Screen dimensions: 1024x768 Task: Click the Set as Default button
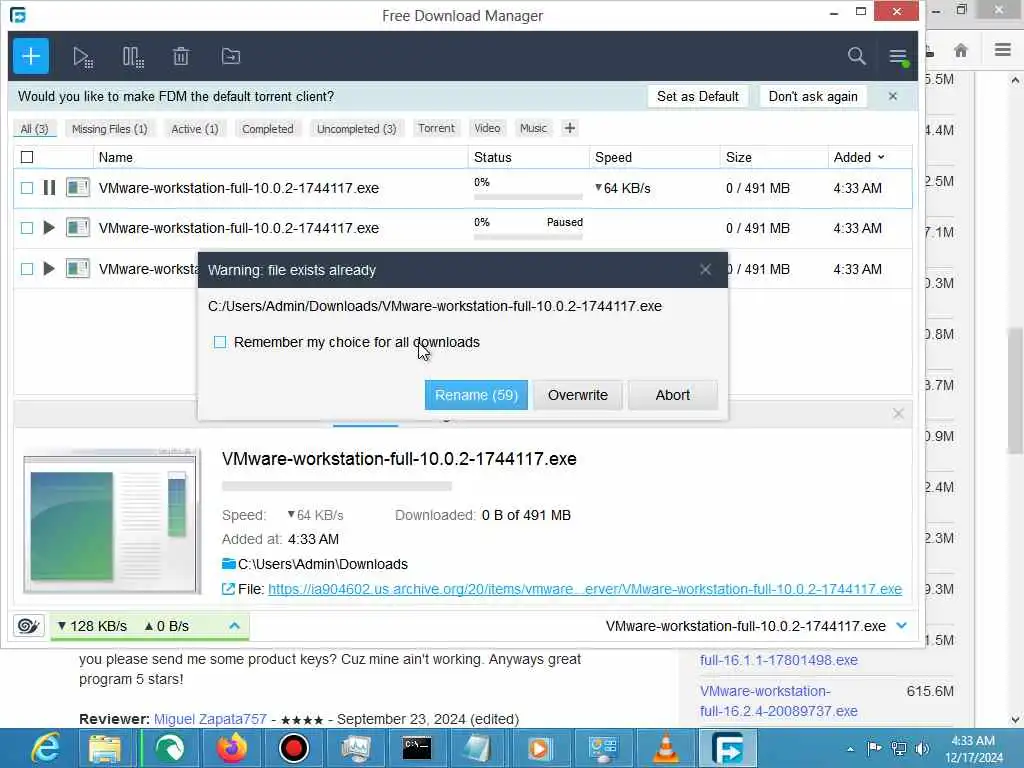coord(697,97)
